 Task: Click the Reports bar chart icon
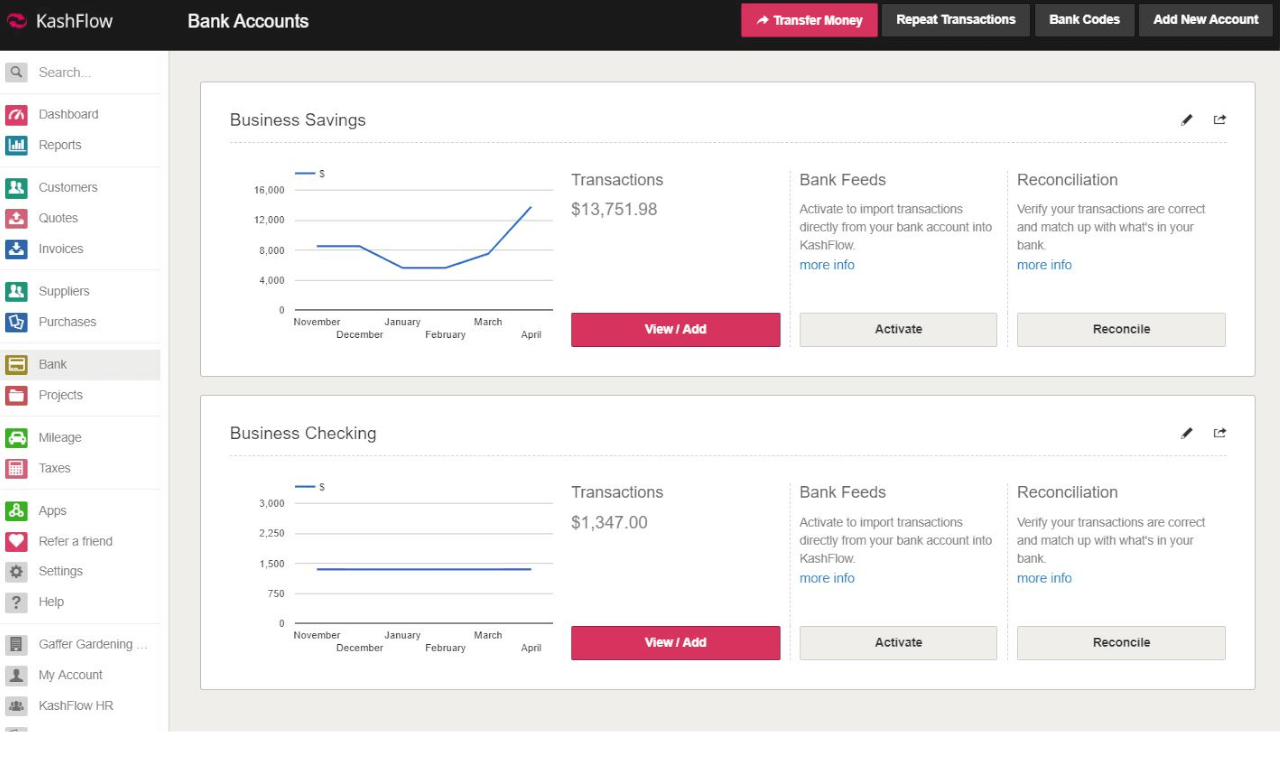click(x=16, y=145)
